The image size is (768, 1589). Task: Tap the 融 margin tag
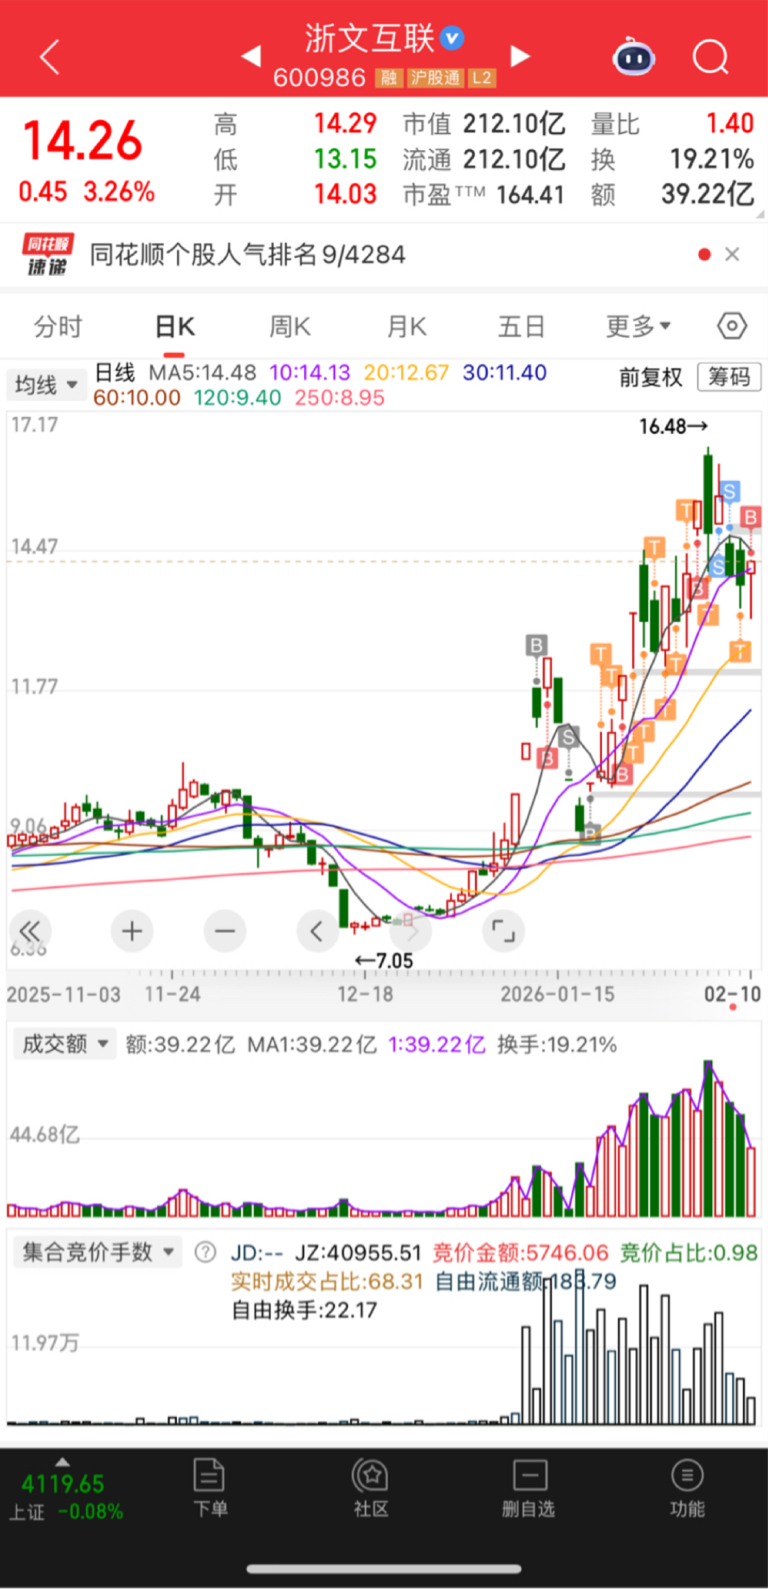(x=389, y=78)
